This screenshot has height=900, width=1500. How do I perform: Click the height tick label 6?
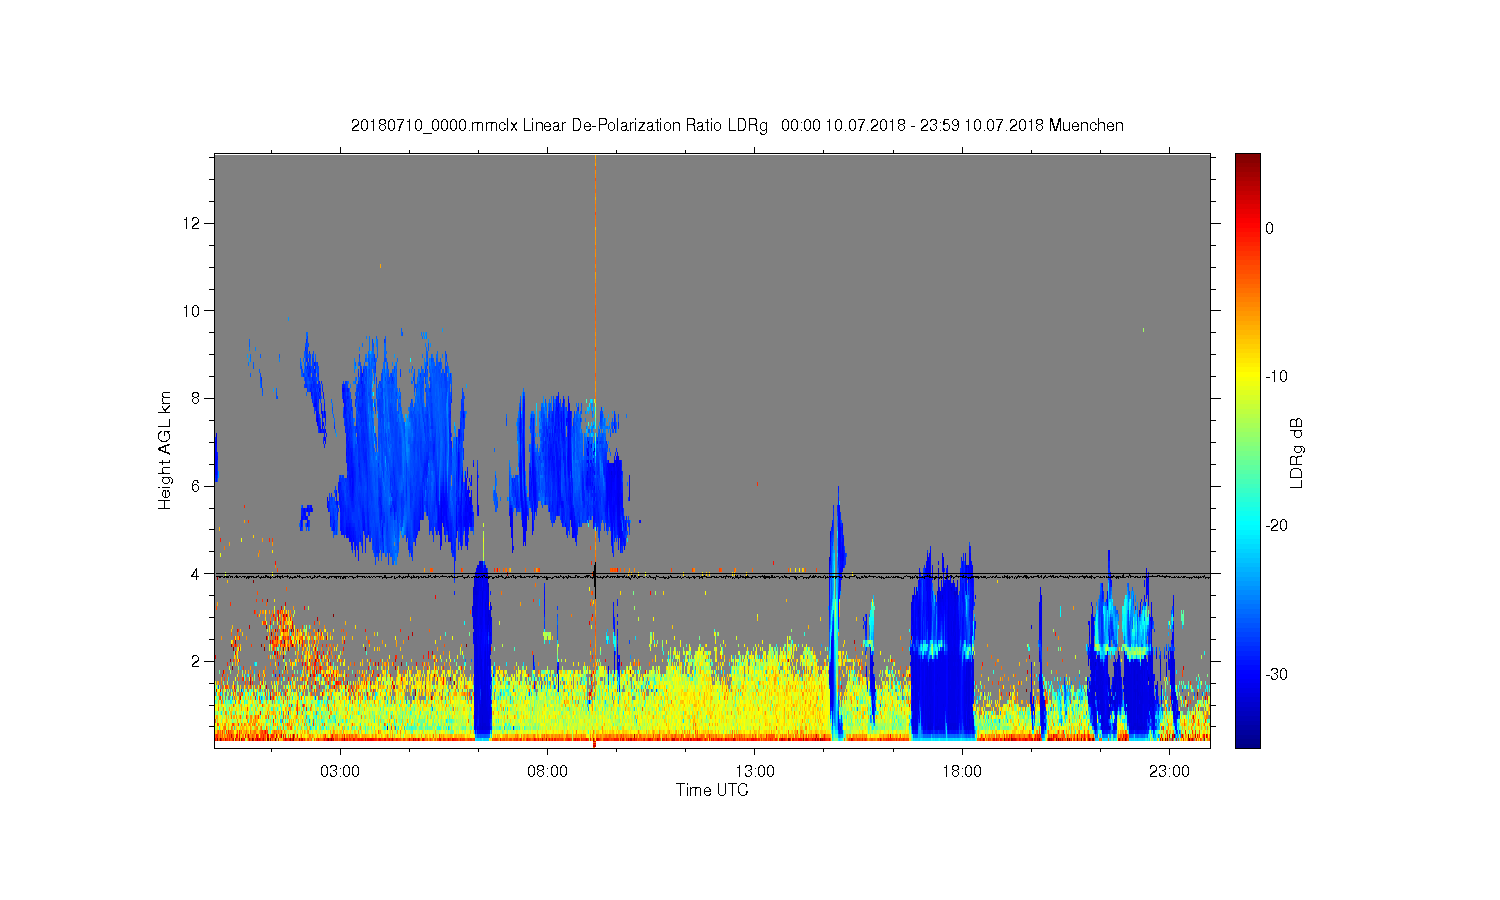[197, 486]
